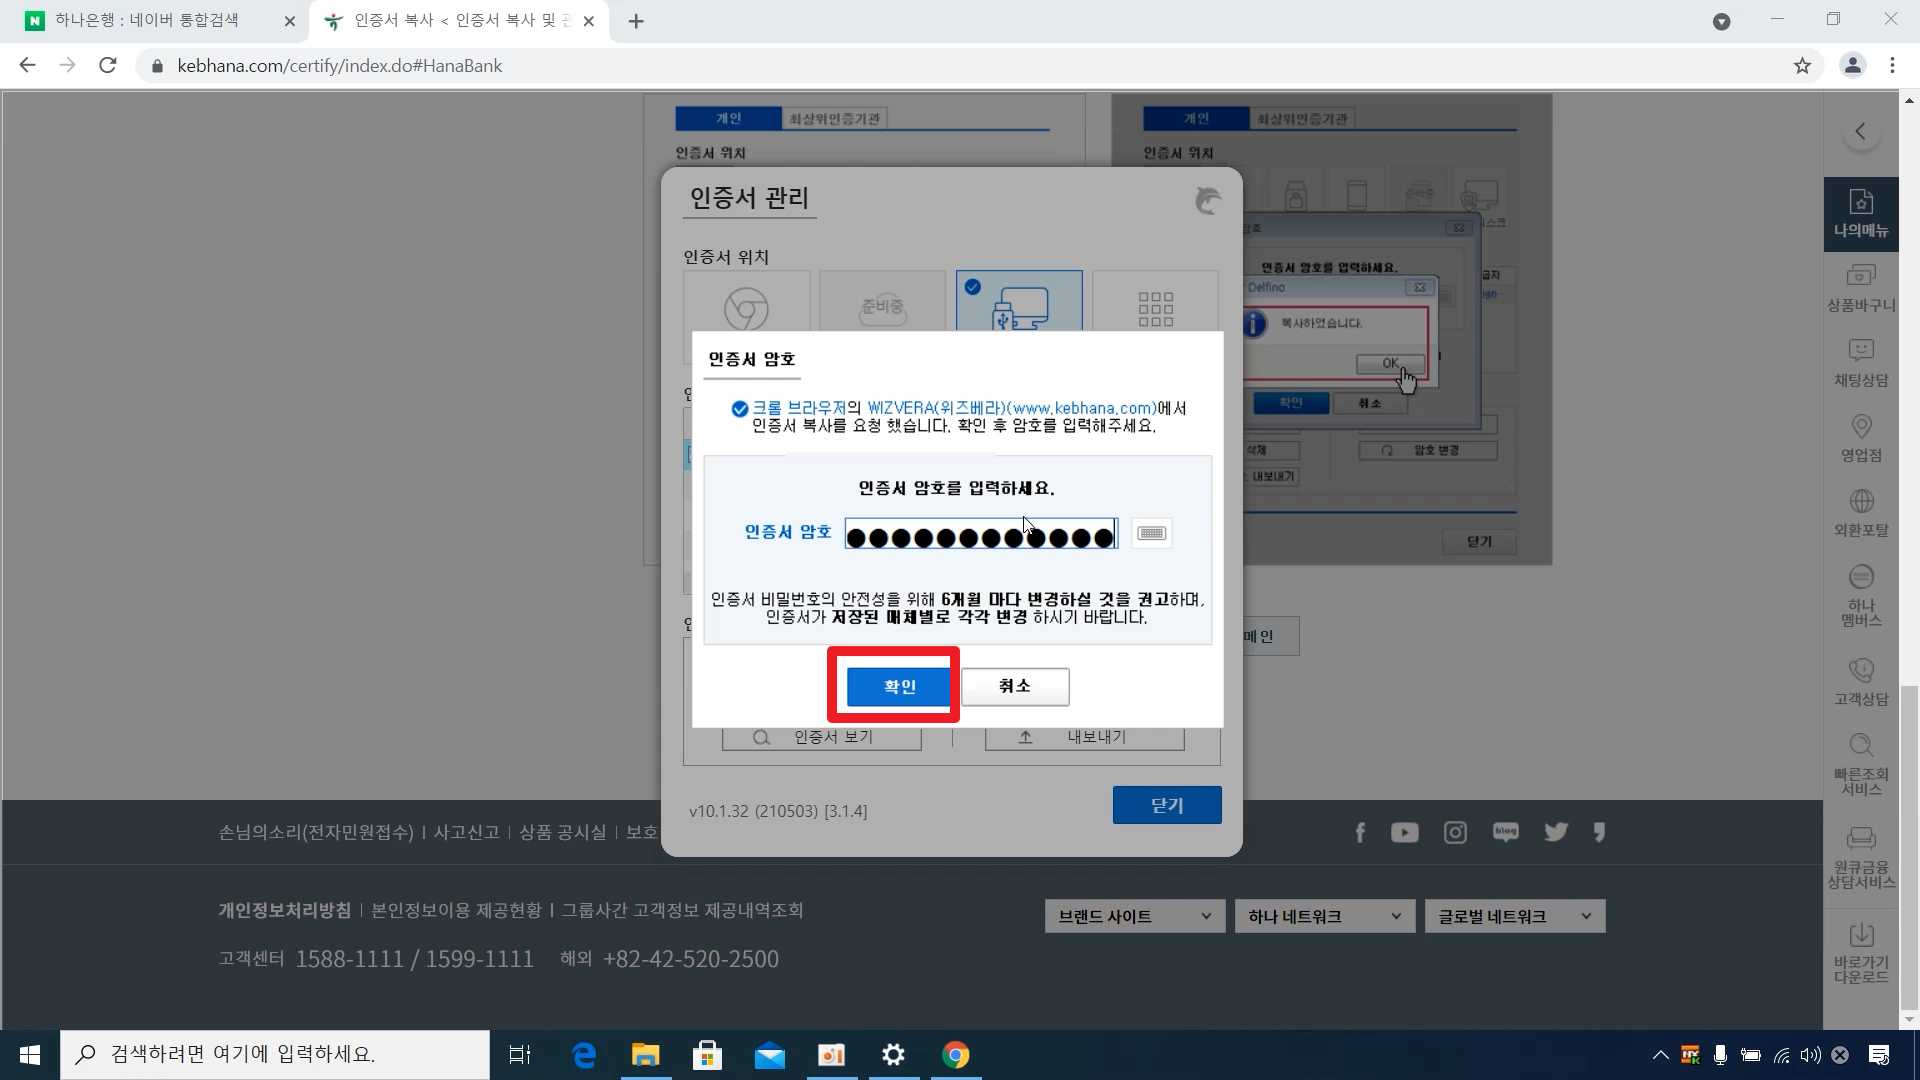Open a new browser tab

coord(636,21)
